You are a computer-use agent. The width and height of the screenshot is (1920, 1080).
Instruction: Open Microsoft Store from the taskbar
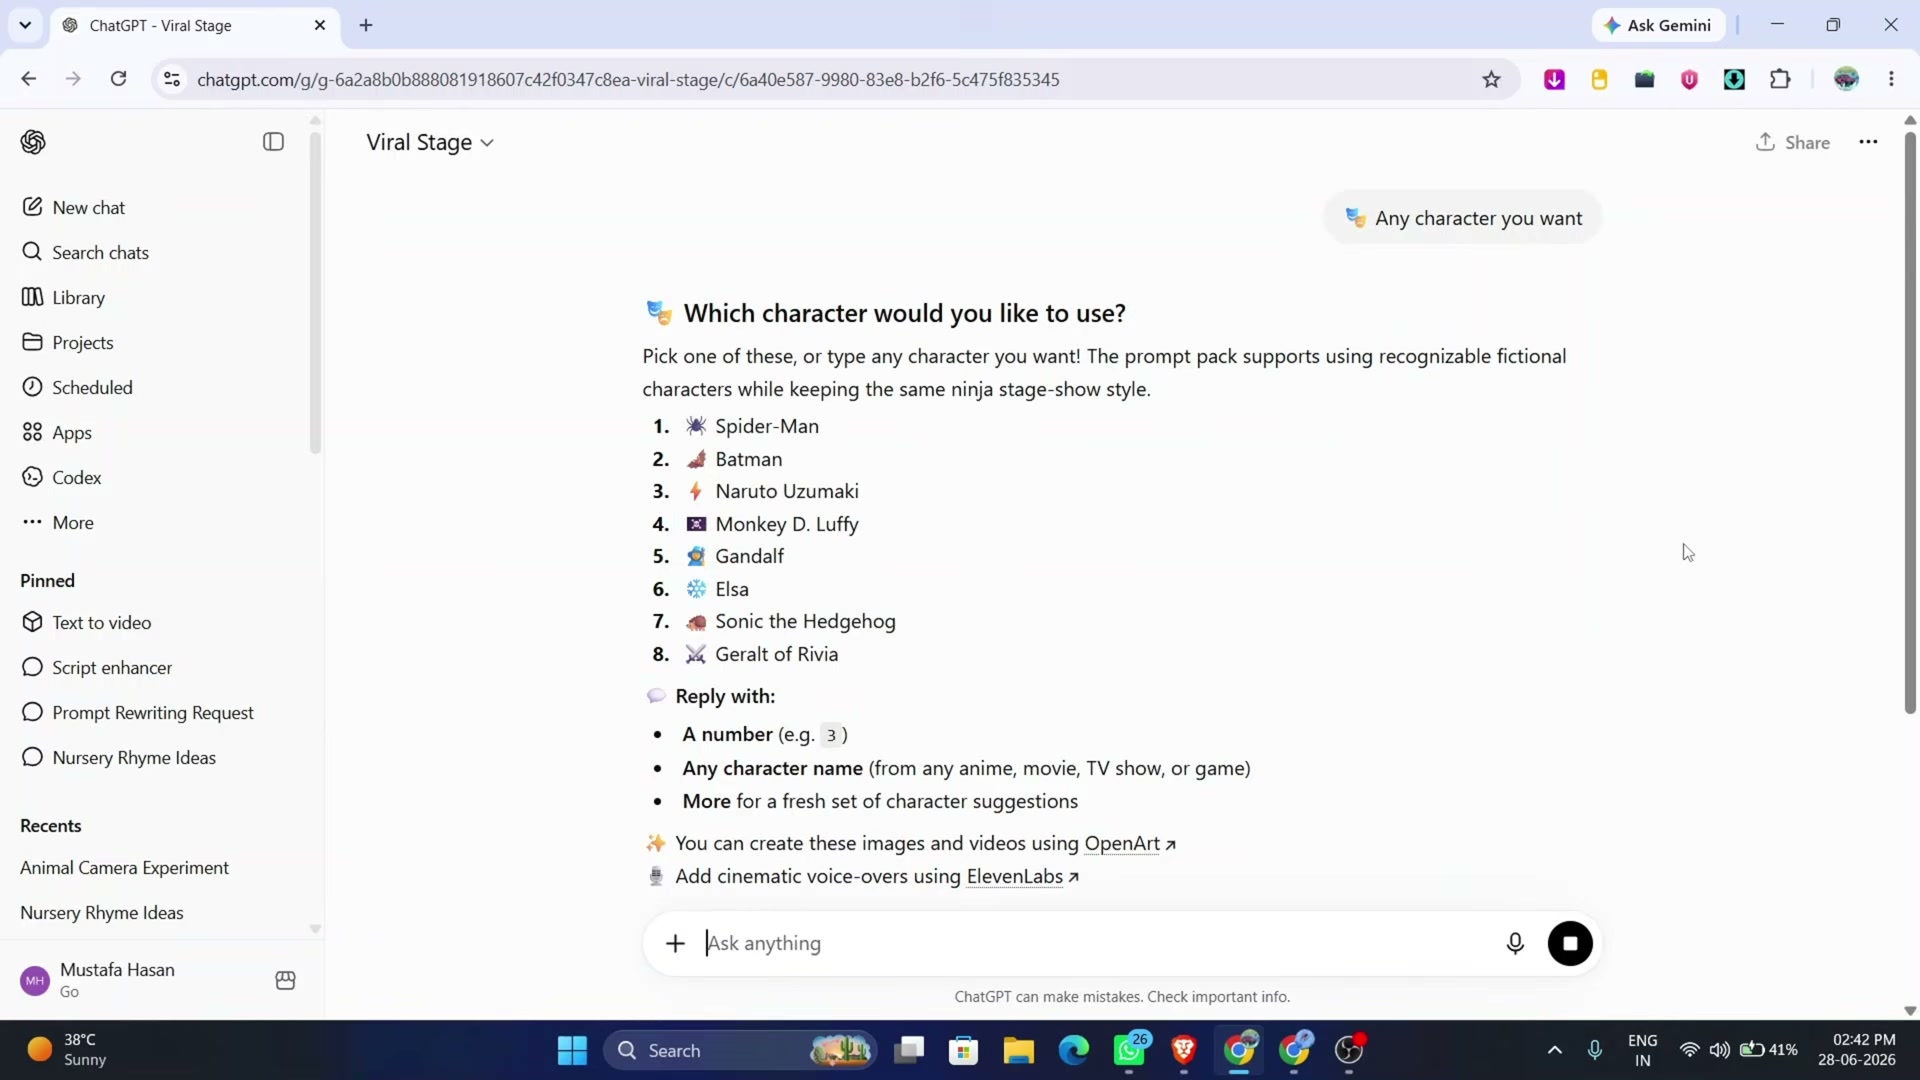tap(964, 1050)
